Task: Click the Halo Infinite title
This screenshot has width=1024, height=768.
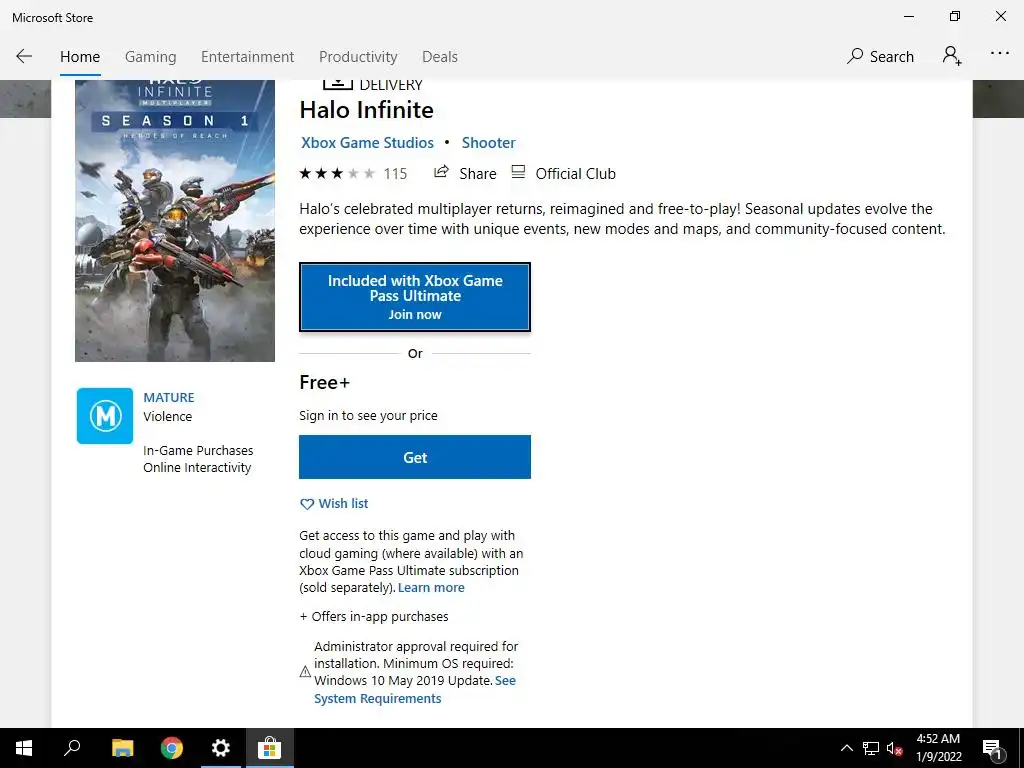Action: pos(366,110)
